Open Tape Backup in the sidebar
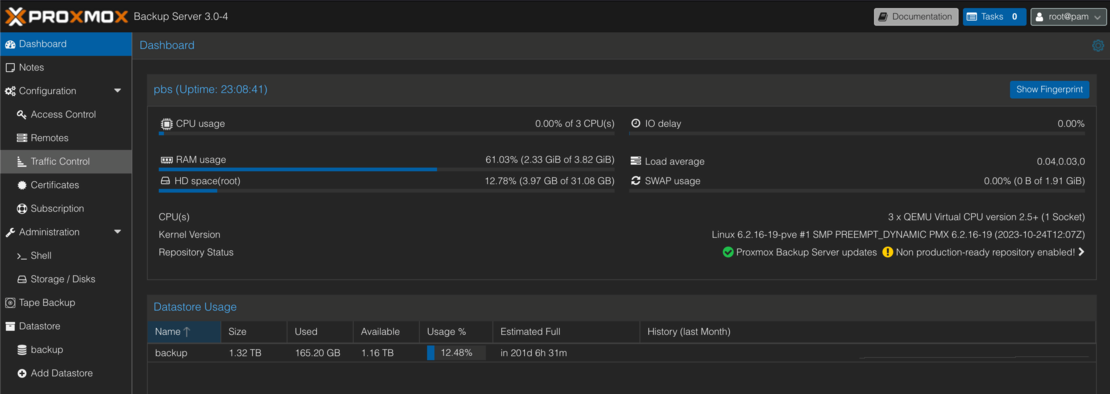The image size is (1110, 394). click(x=66, y=303)
